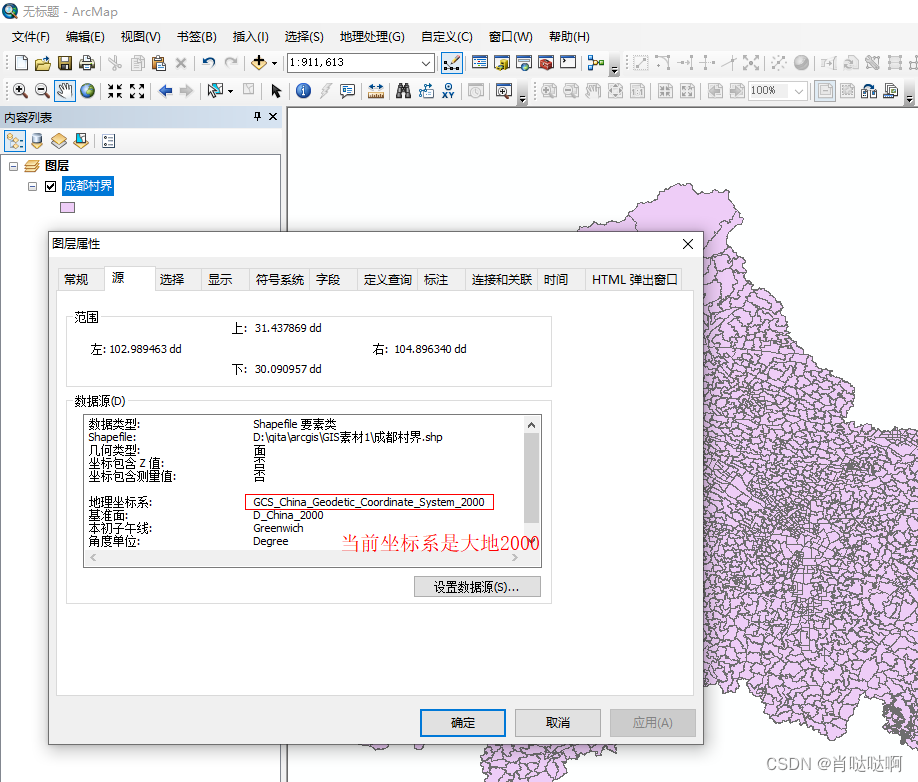
Task: Collapse the 图层 data frame tree node
Action: coord(13,166)
